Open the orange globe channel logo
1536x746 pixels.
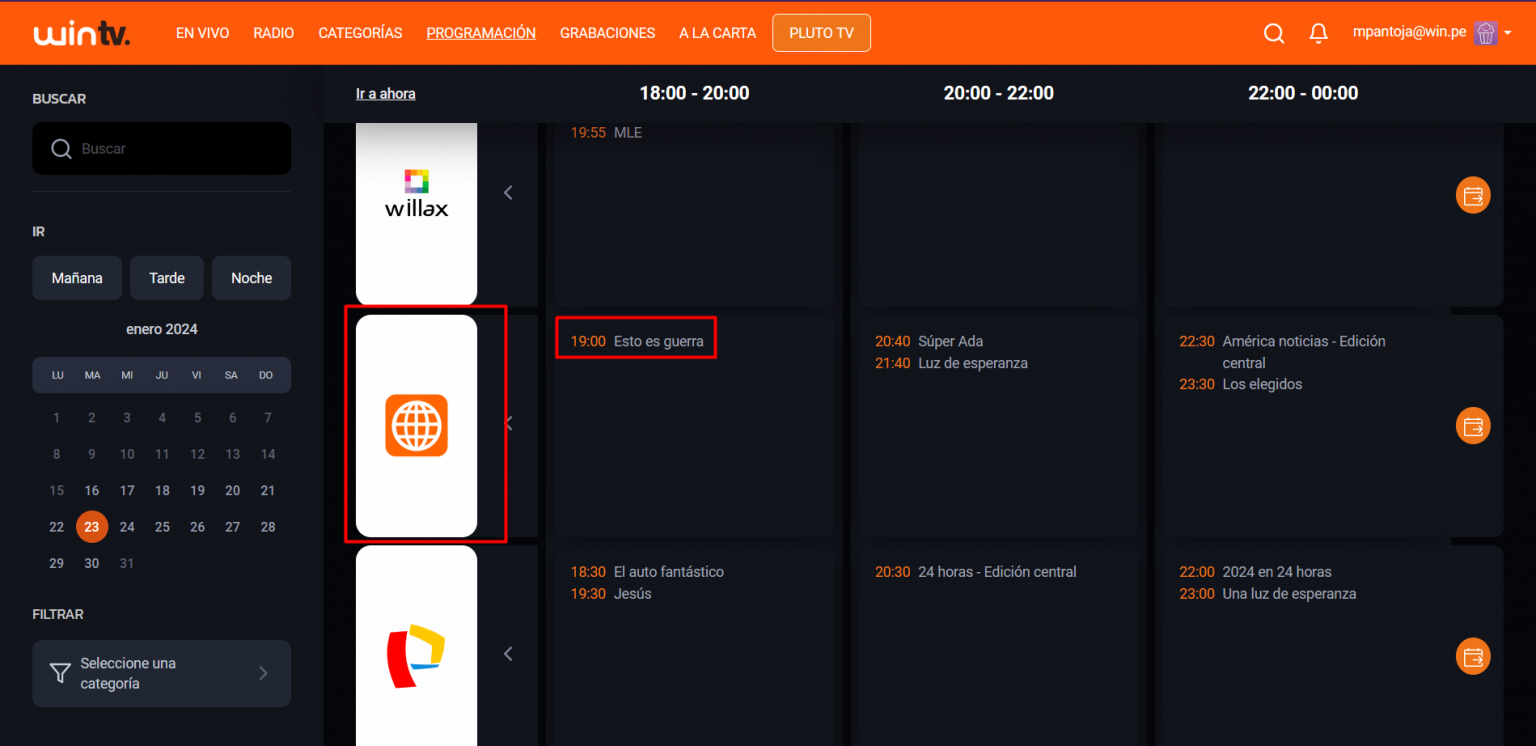click(x=416, y=425)
